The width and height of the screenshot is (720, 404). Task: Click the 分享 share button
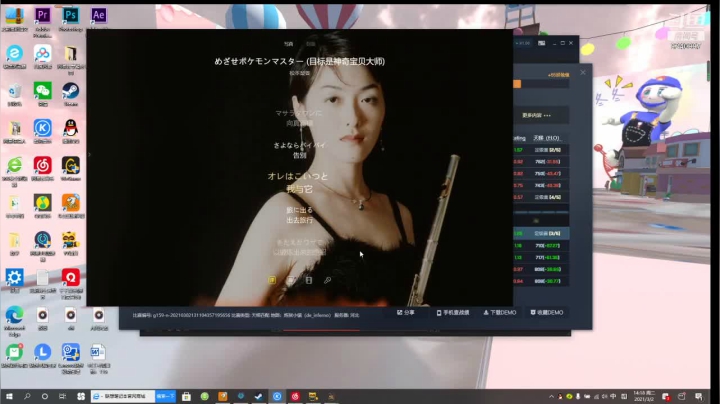pos(405,313)
